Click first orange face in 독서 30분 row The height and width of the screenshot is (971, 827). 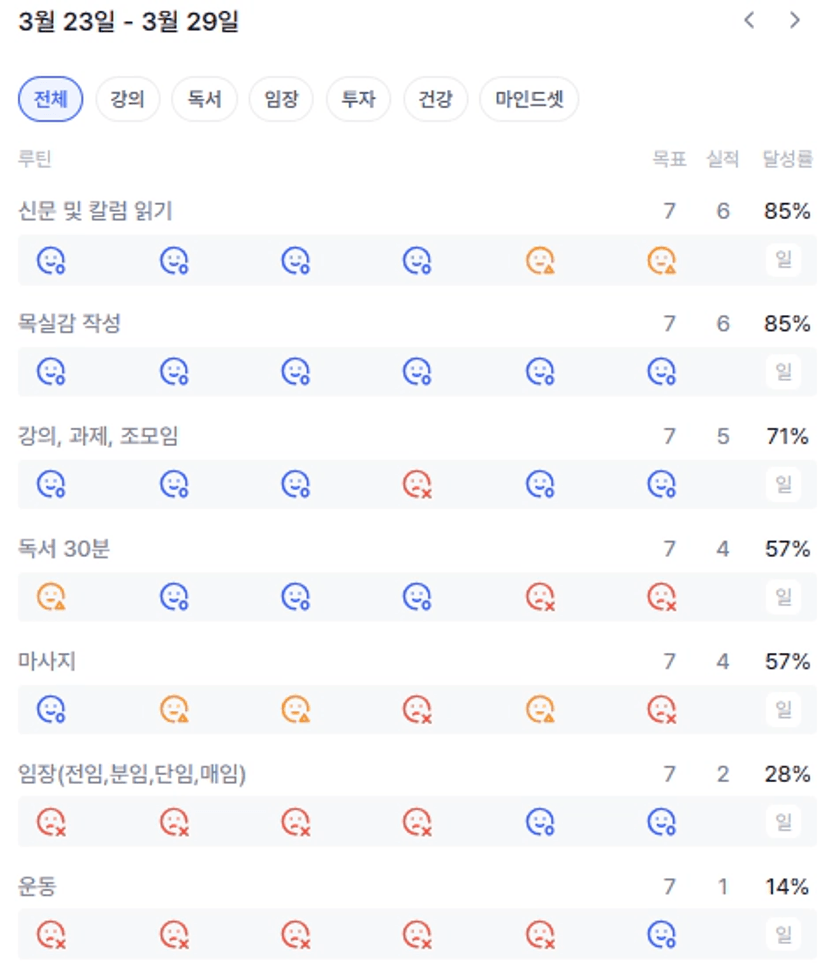51,597
